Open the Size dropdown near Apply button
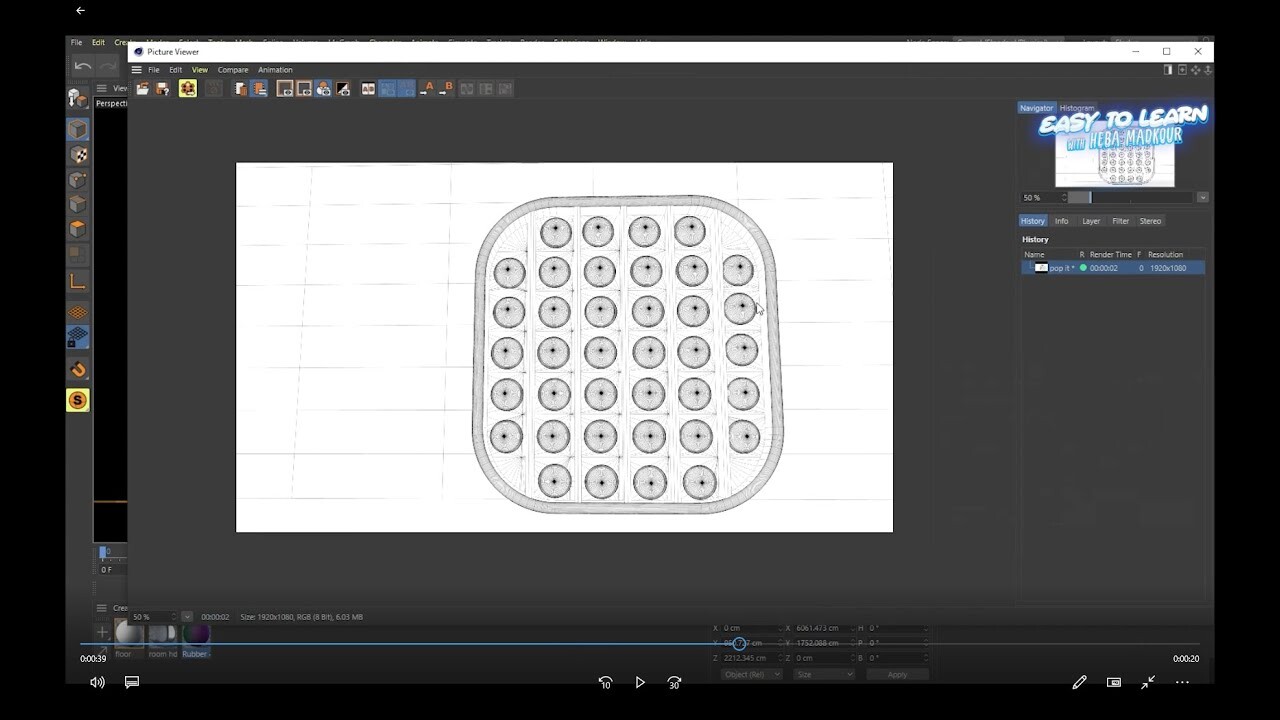 [823, 674]
